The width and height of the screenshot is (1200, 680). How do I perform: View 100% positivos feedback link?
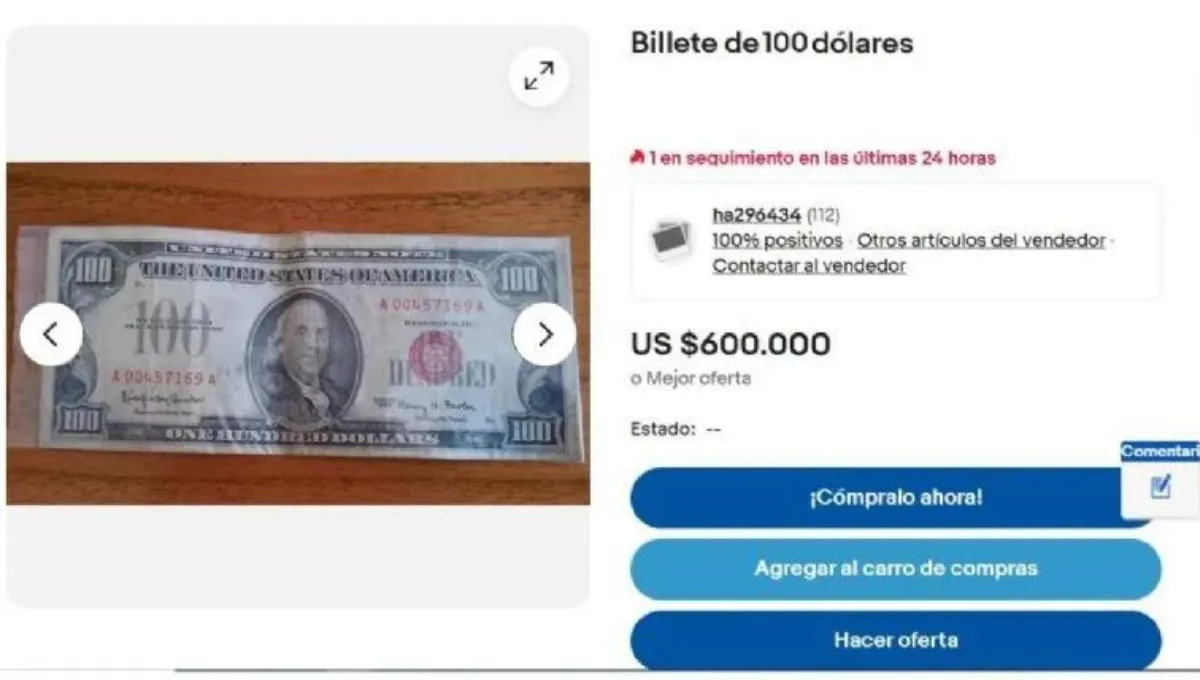point(777,241)
